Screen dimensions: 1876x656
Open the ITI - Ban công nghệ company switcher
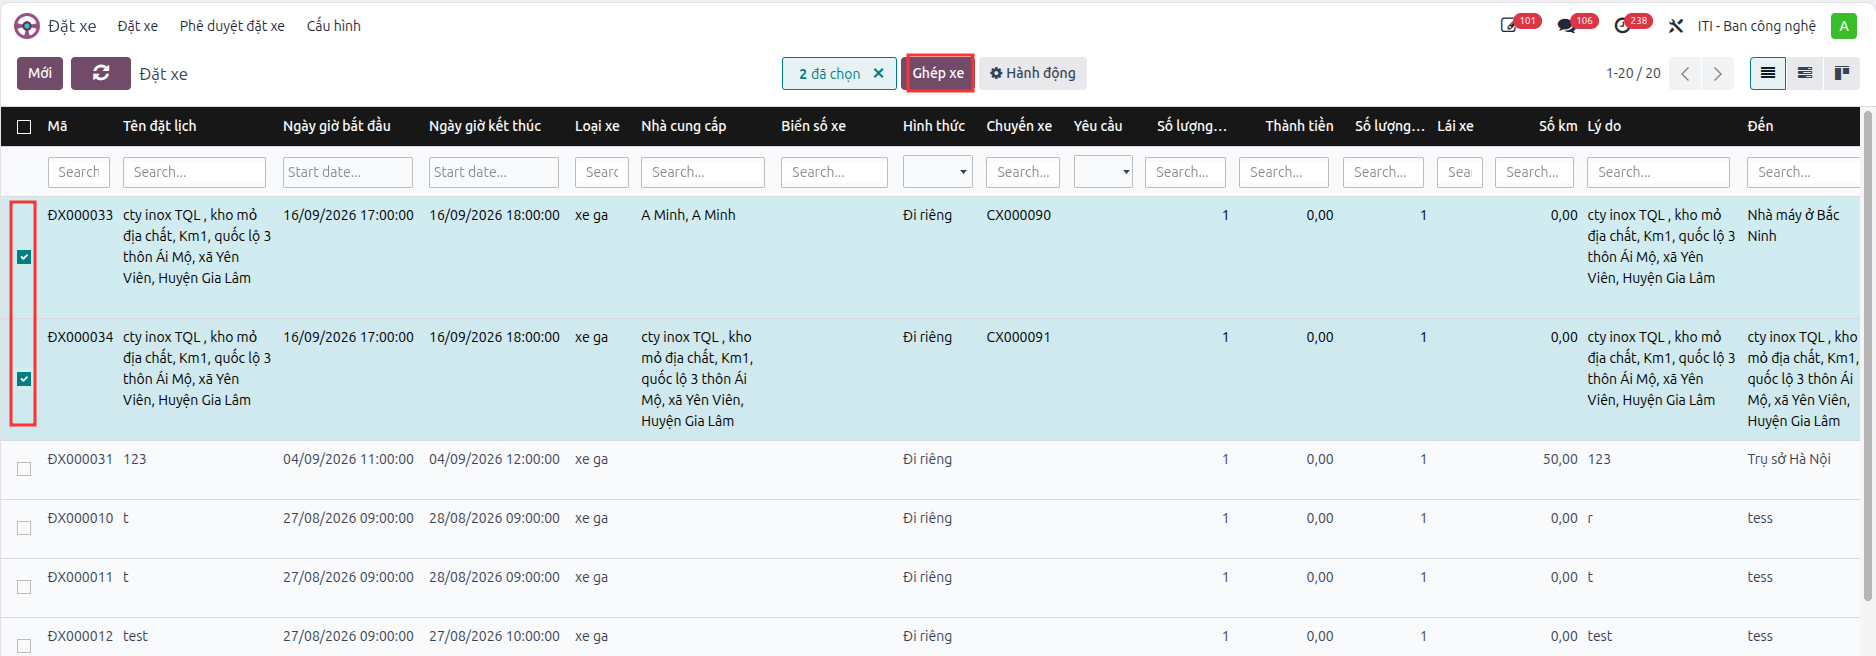[x=1756, y=26]
